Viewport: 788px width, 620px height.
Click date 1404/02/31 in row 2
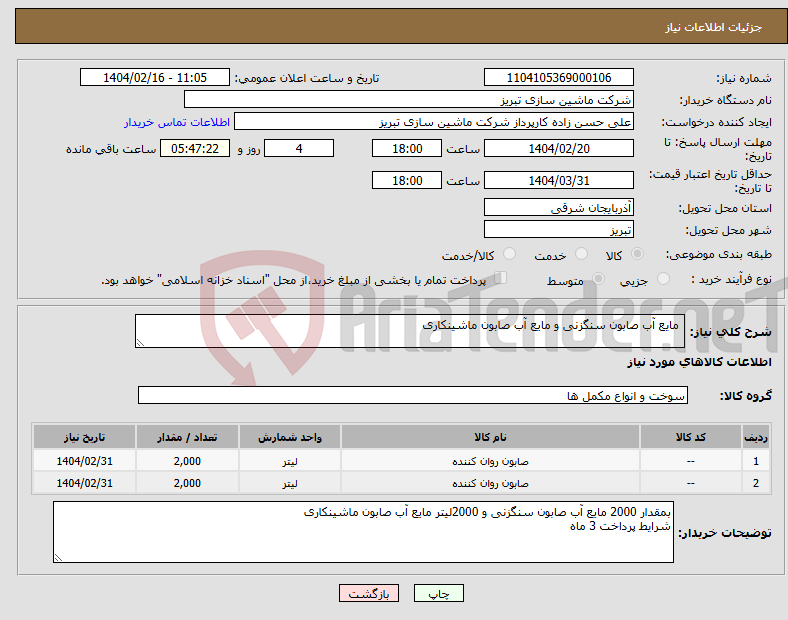(84, 483)
